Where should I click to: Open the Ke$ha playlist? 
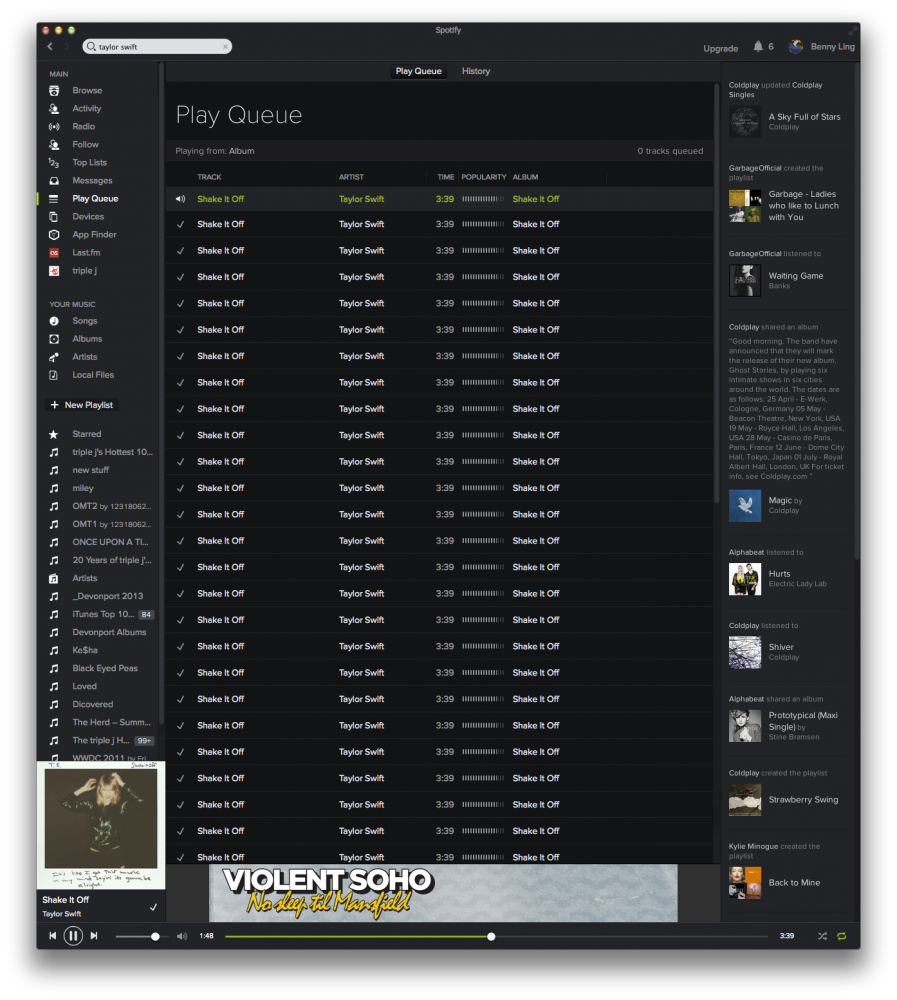tap(85, 650)
